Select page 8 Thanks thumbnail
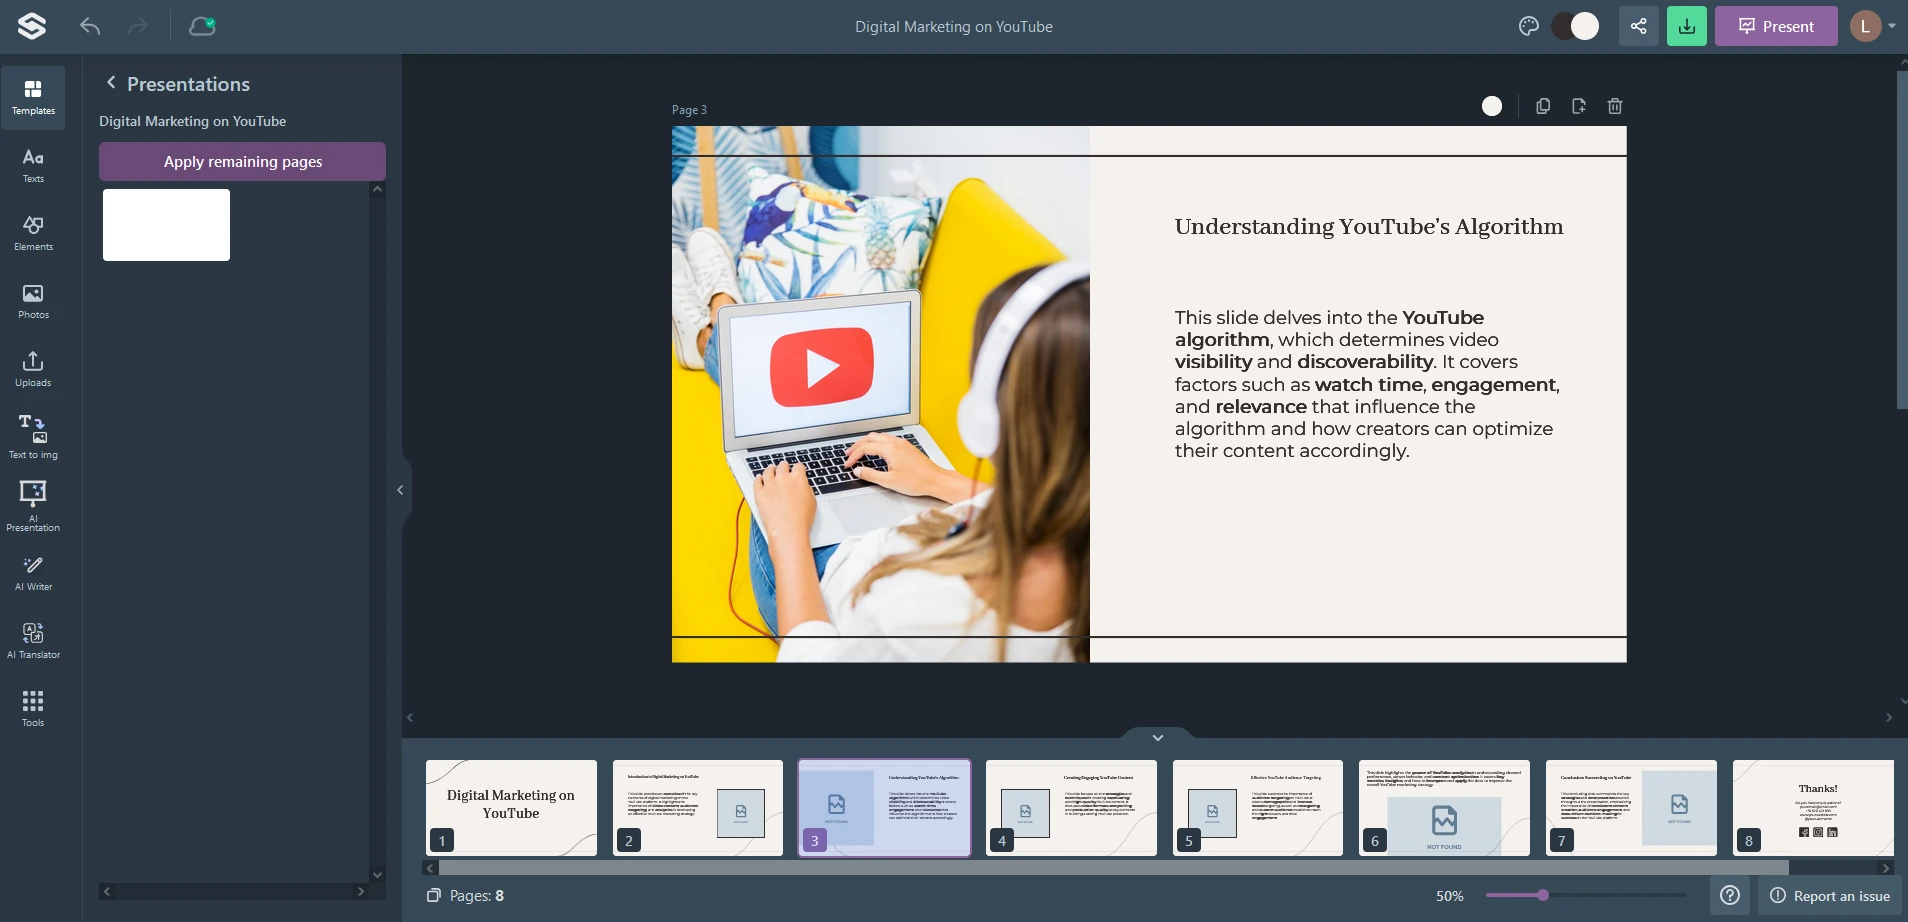This screenshot has height=922, width=1908. pos(1813,808)
